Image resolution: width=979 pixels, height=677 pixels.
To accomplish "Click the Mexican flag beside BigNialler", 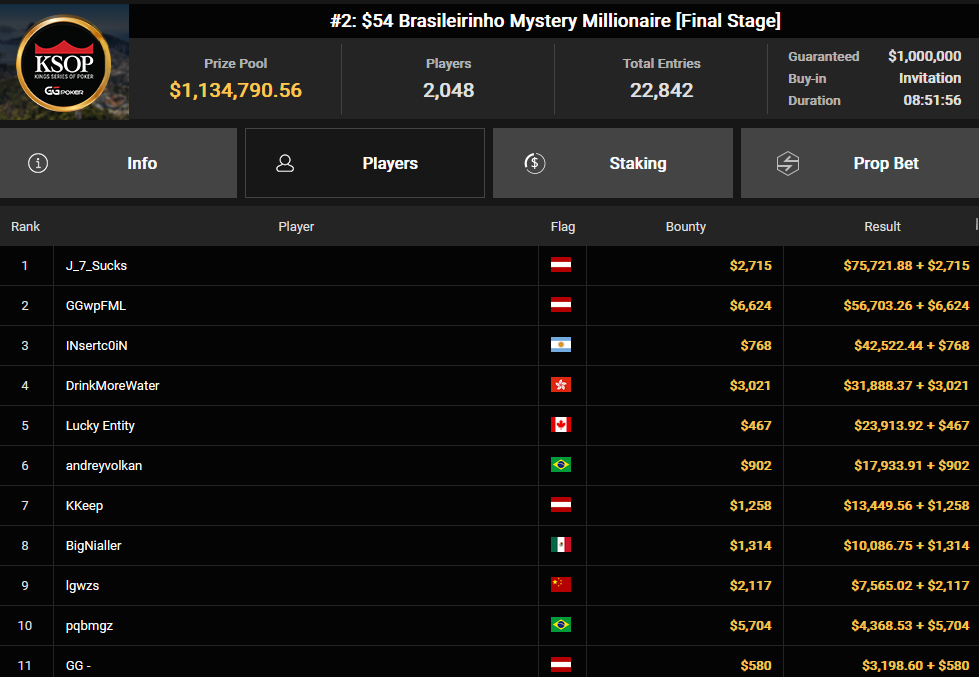I will coord(561,545).
